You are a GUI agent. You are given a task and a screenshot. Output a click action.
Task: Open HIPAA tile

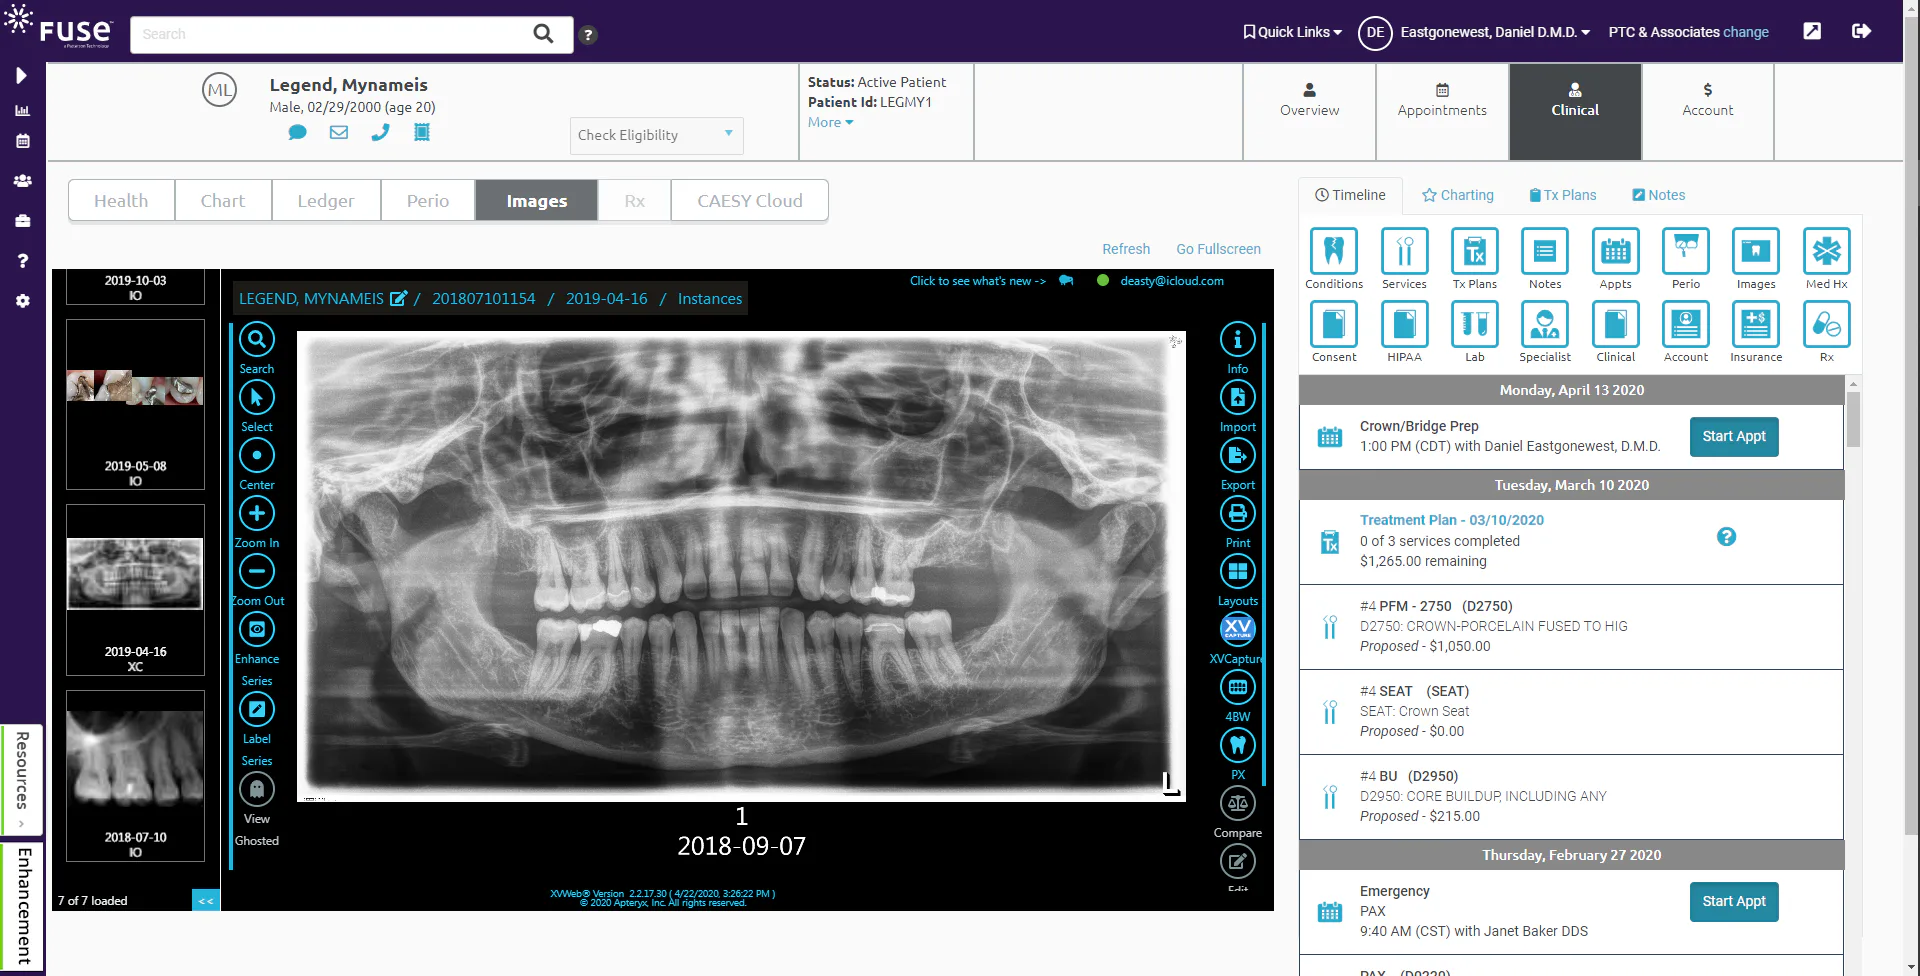pyautogui.click(x=1404, y=324)
